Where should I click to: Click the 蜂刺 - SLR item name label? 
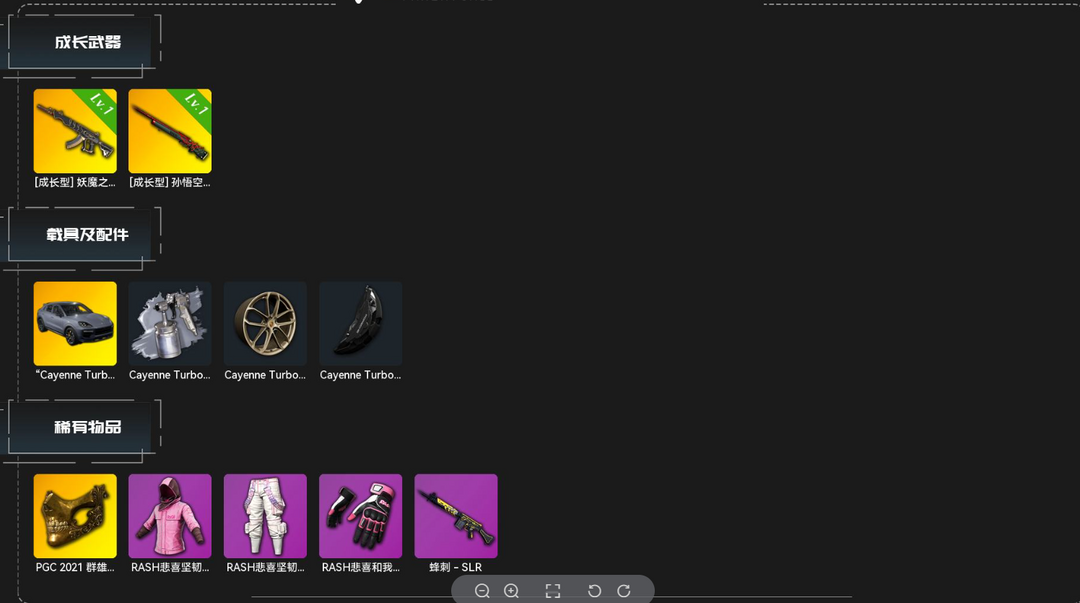point(456,567)
